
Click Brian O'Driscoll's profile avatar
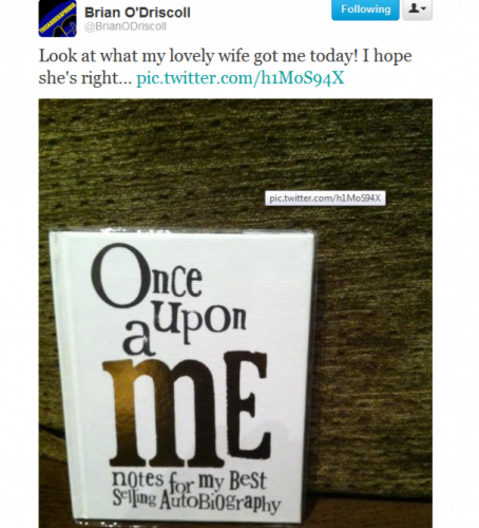point(57,18)
